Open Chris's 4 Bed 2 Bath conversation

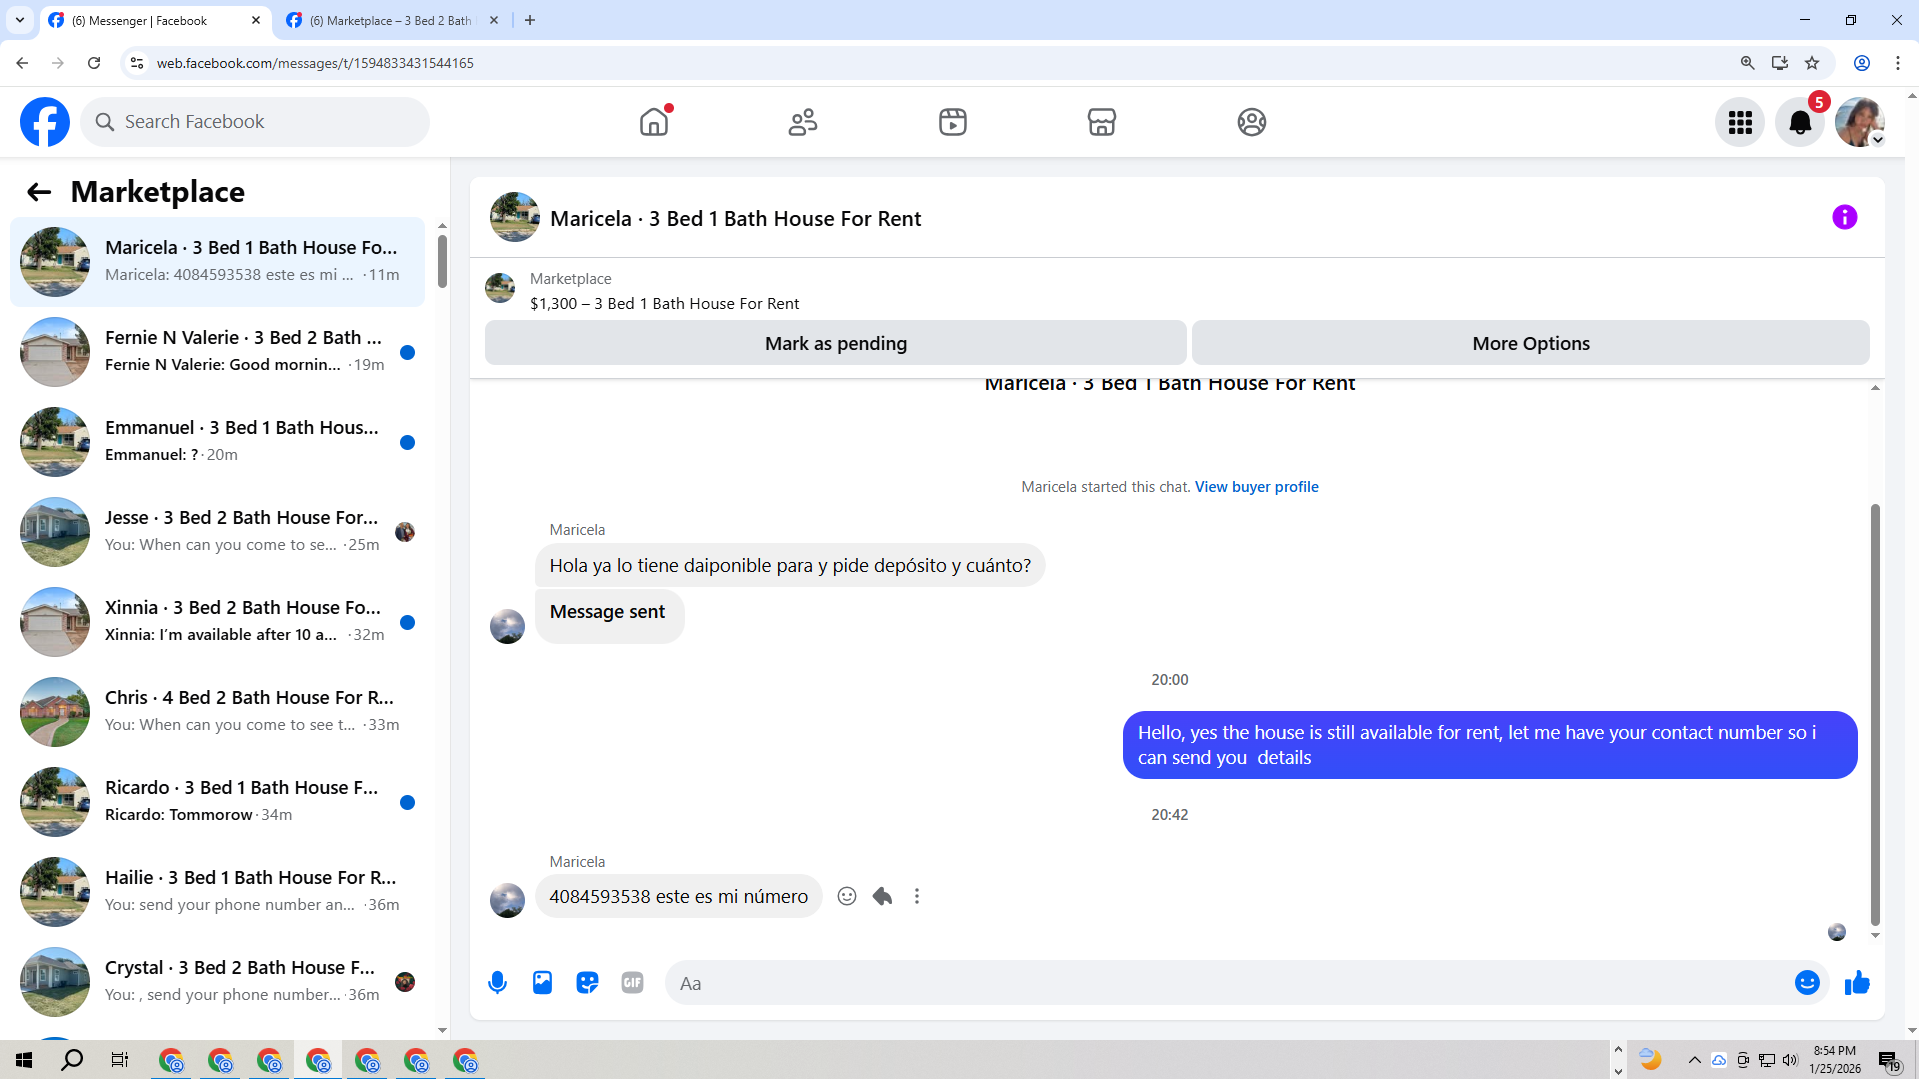click(217, 712)
